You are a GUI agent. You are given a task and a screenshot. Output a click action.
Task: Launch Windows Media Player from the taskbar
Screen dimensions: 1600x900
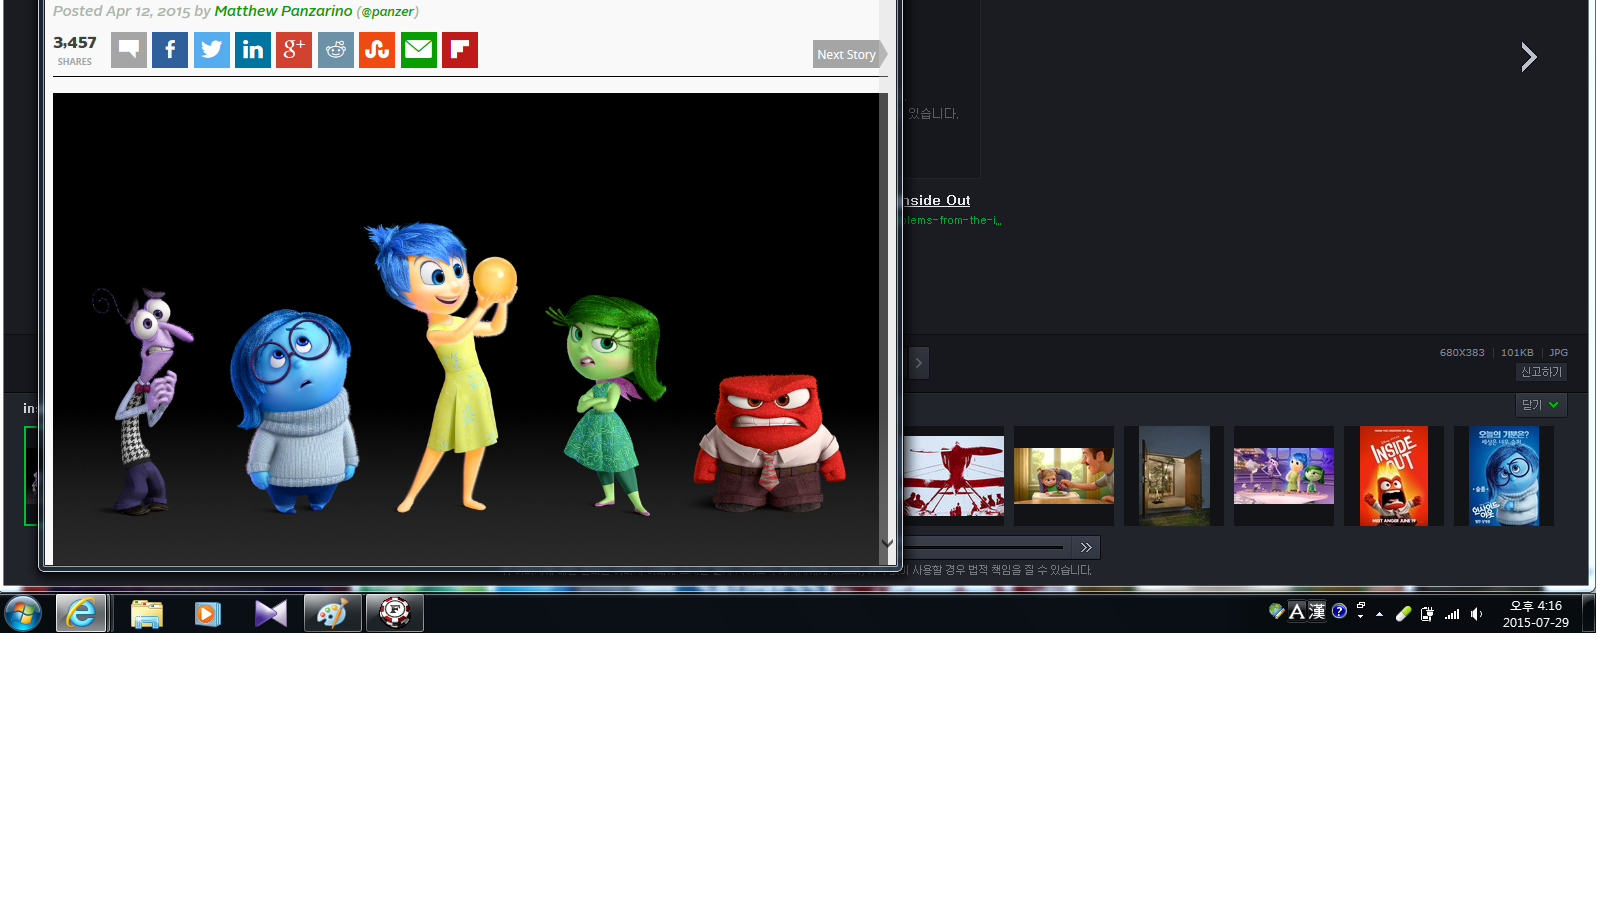[x=207, y=613]
